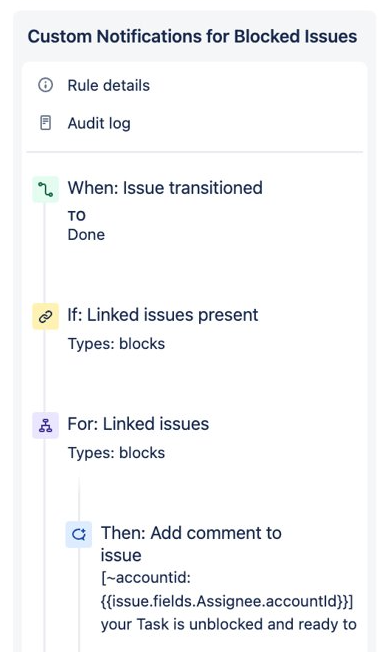The image size is (378, 652).
Task: Click the Done status under TO
Action: tap(86, 235)
